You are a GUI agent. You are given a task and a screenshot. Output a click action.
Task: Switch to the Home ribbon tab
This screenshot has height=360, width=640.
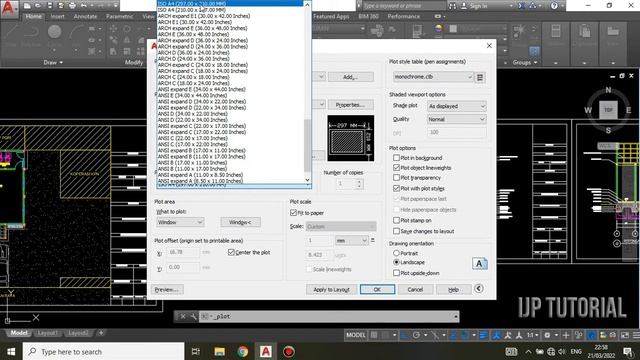(33, 16)
